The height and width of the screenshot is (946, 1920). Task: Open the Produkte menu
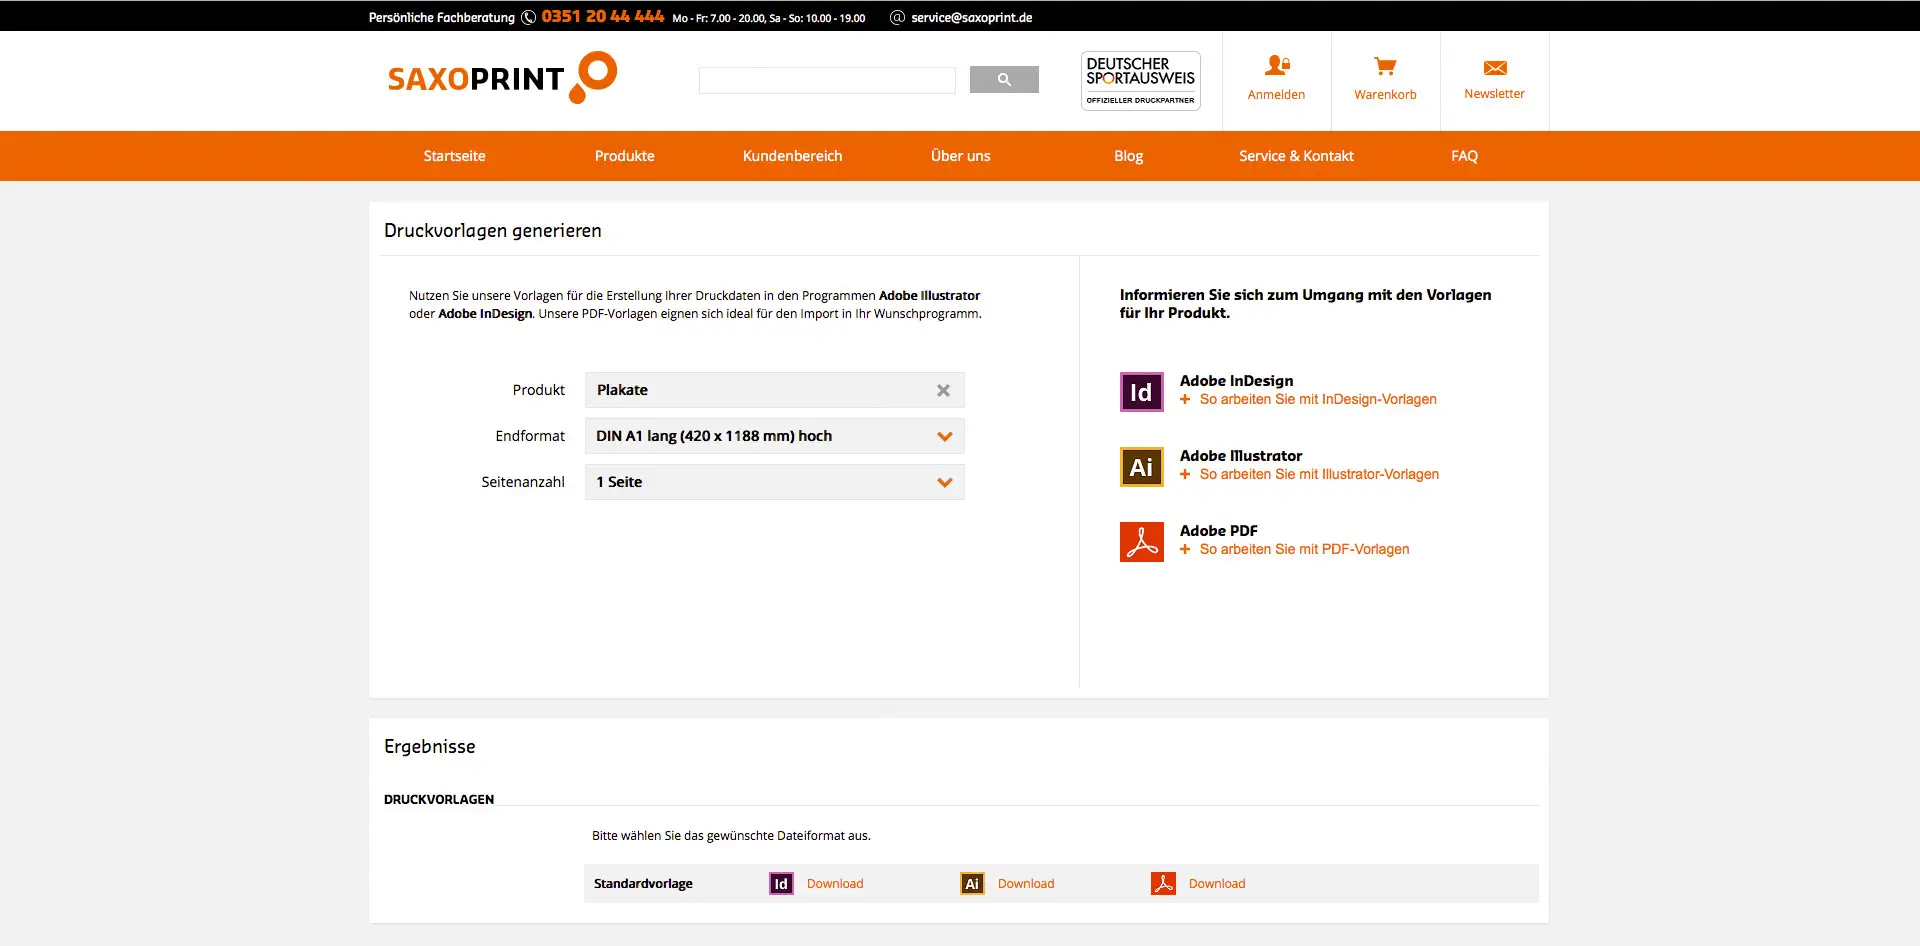pyautogui.click(x=624, y=156)
